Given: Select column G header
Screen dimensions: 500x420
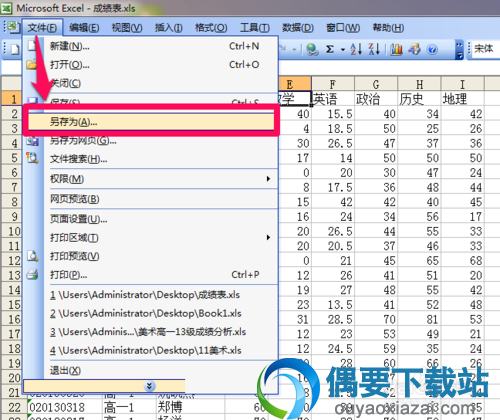Looking at the screenshot, I should (376, 84).
